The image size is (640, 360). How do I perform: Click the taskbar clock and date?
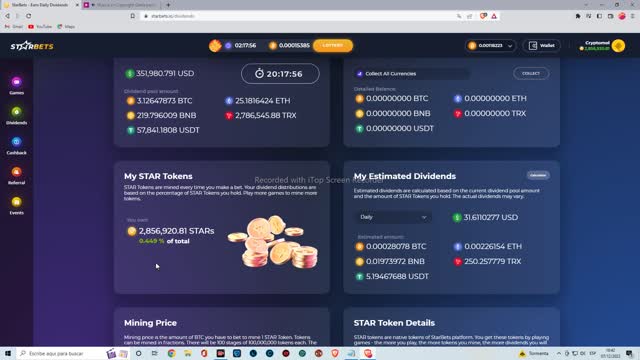point(610,353)
